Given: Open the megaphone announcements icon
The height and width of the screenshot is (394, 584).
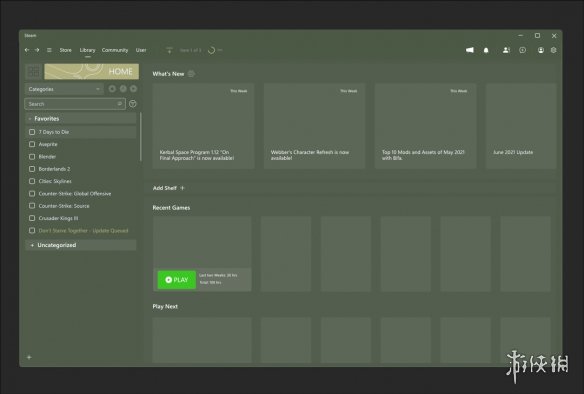Looking at the screenshot, I should coord(470,50).
